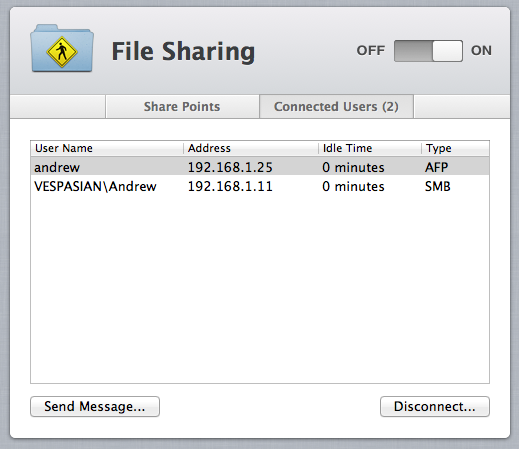The height and width of the screenshot is (449, 519).
Task: Sort by the Idle Time column header
Action: [x=370, y=148]
